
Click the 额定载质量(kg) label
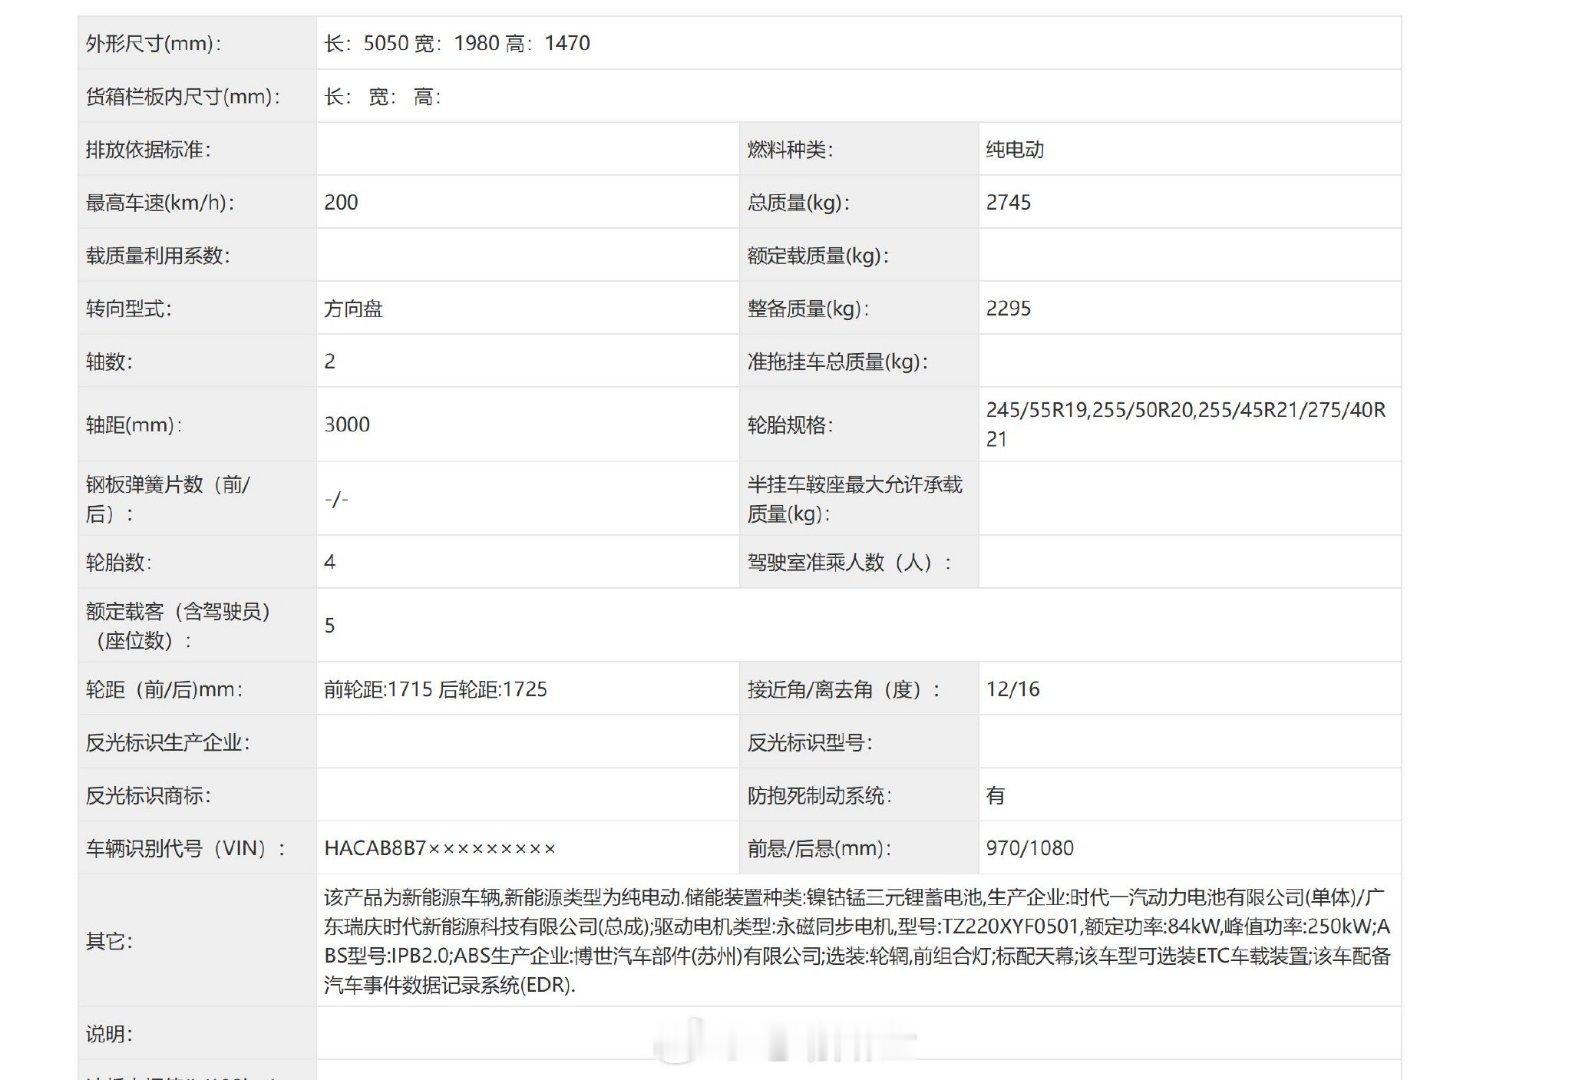[818, 255]
